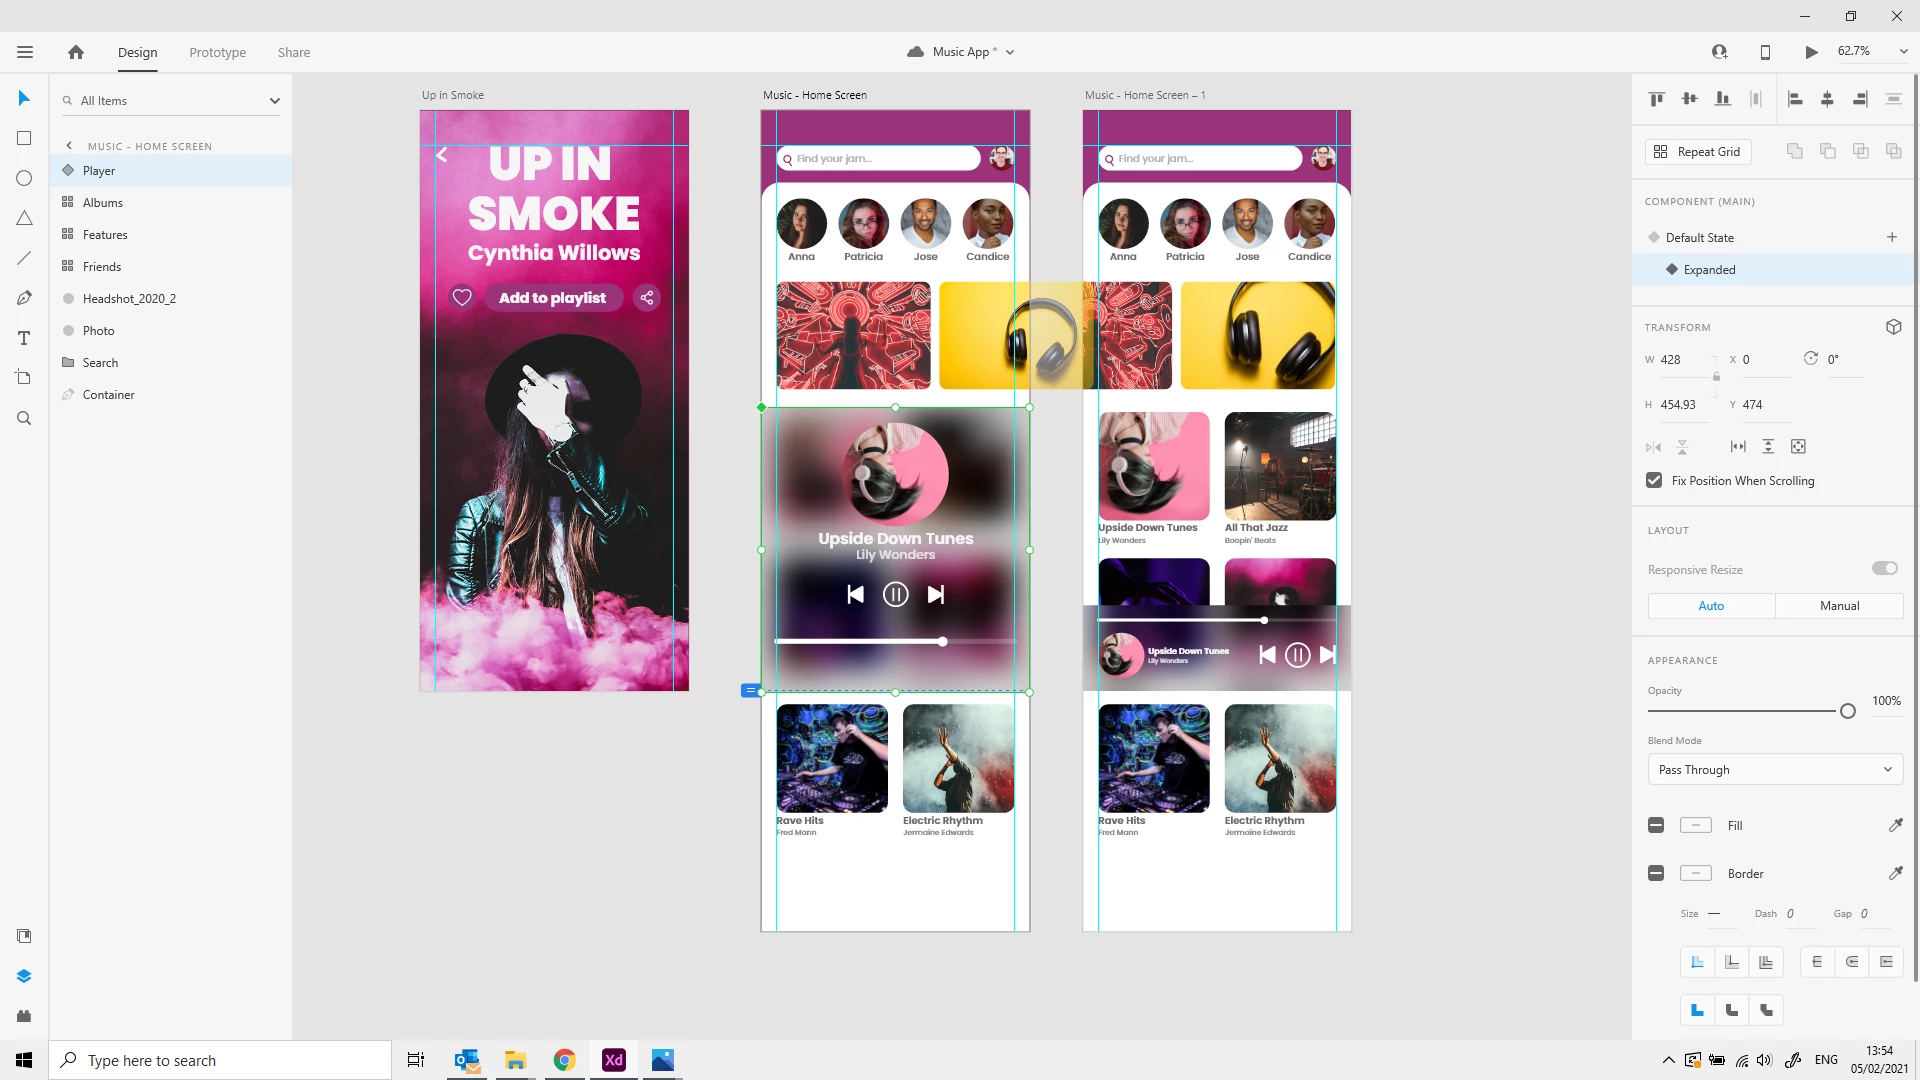1920x1080 pixels.
Task: Select the Ellipse tool
Action: click(24, 178)
